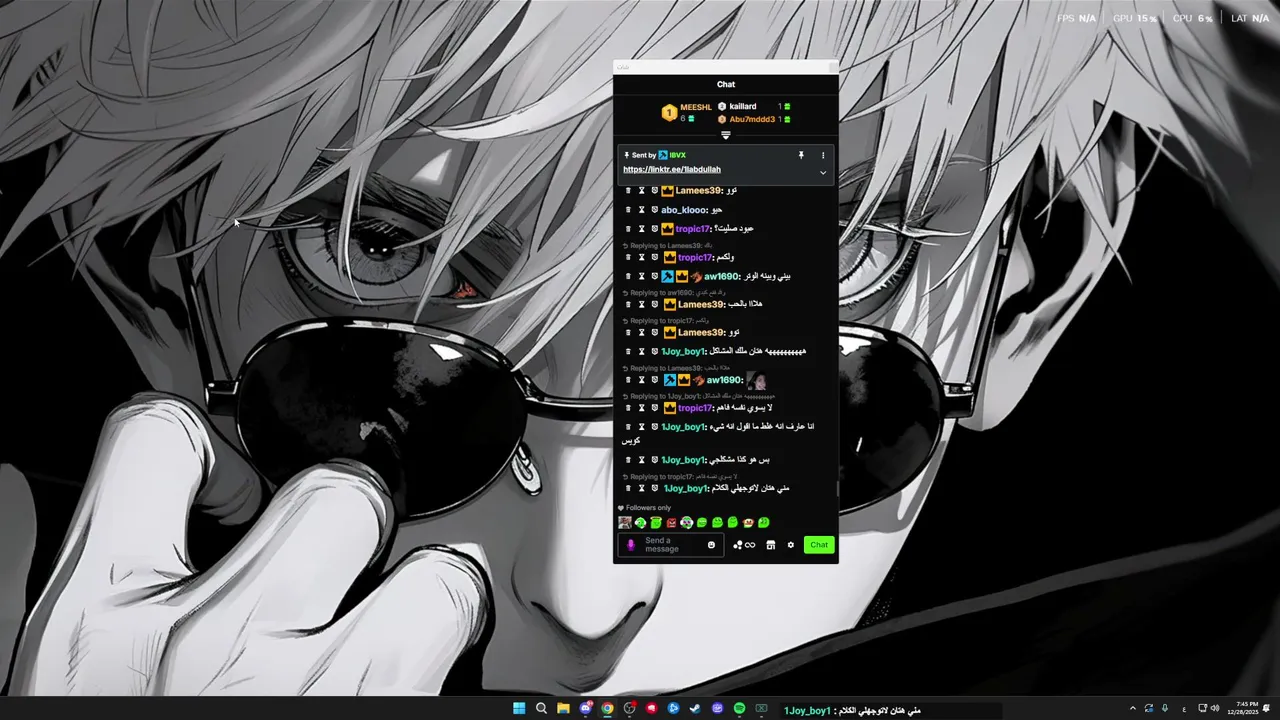Timeout user abo_klooo with hourglass icon
Image resolution: width=1280 pixels, height=720 pixels.
pyautogui.click(x=642, y=210)
